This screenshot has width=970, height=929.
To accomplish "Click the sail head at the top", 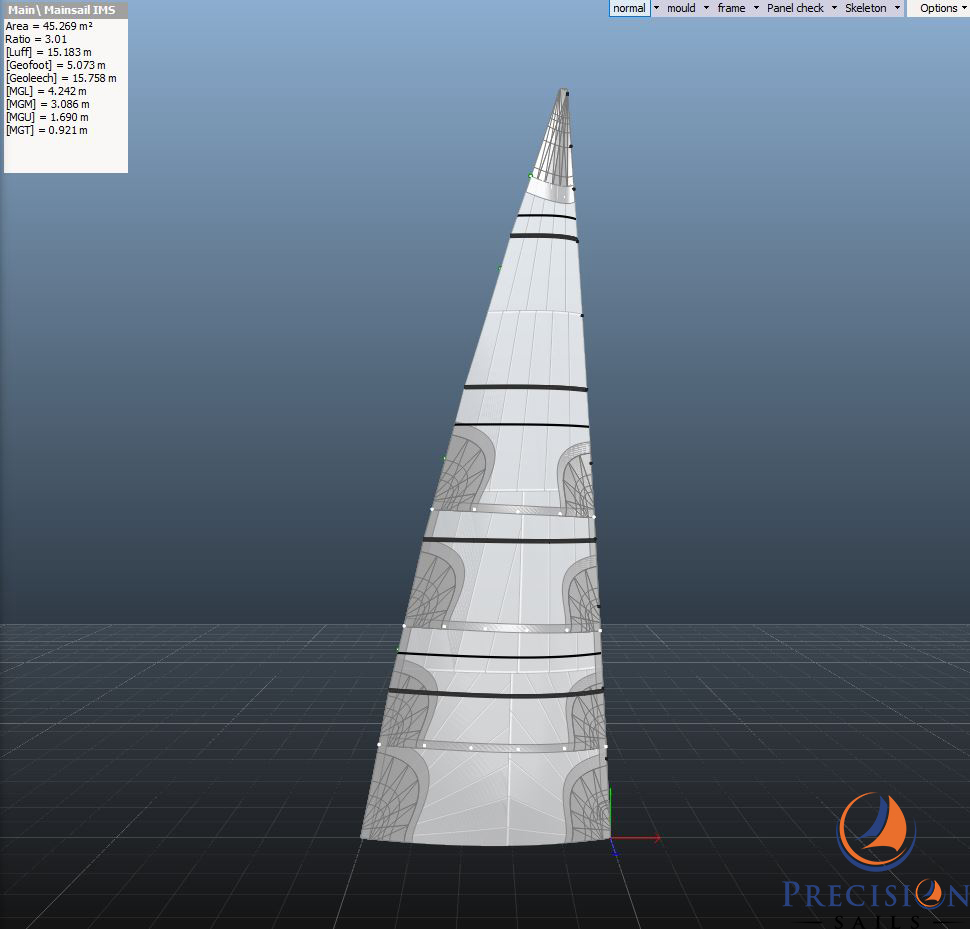I will 563,94.
